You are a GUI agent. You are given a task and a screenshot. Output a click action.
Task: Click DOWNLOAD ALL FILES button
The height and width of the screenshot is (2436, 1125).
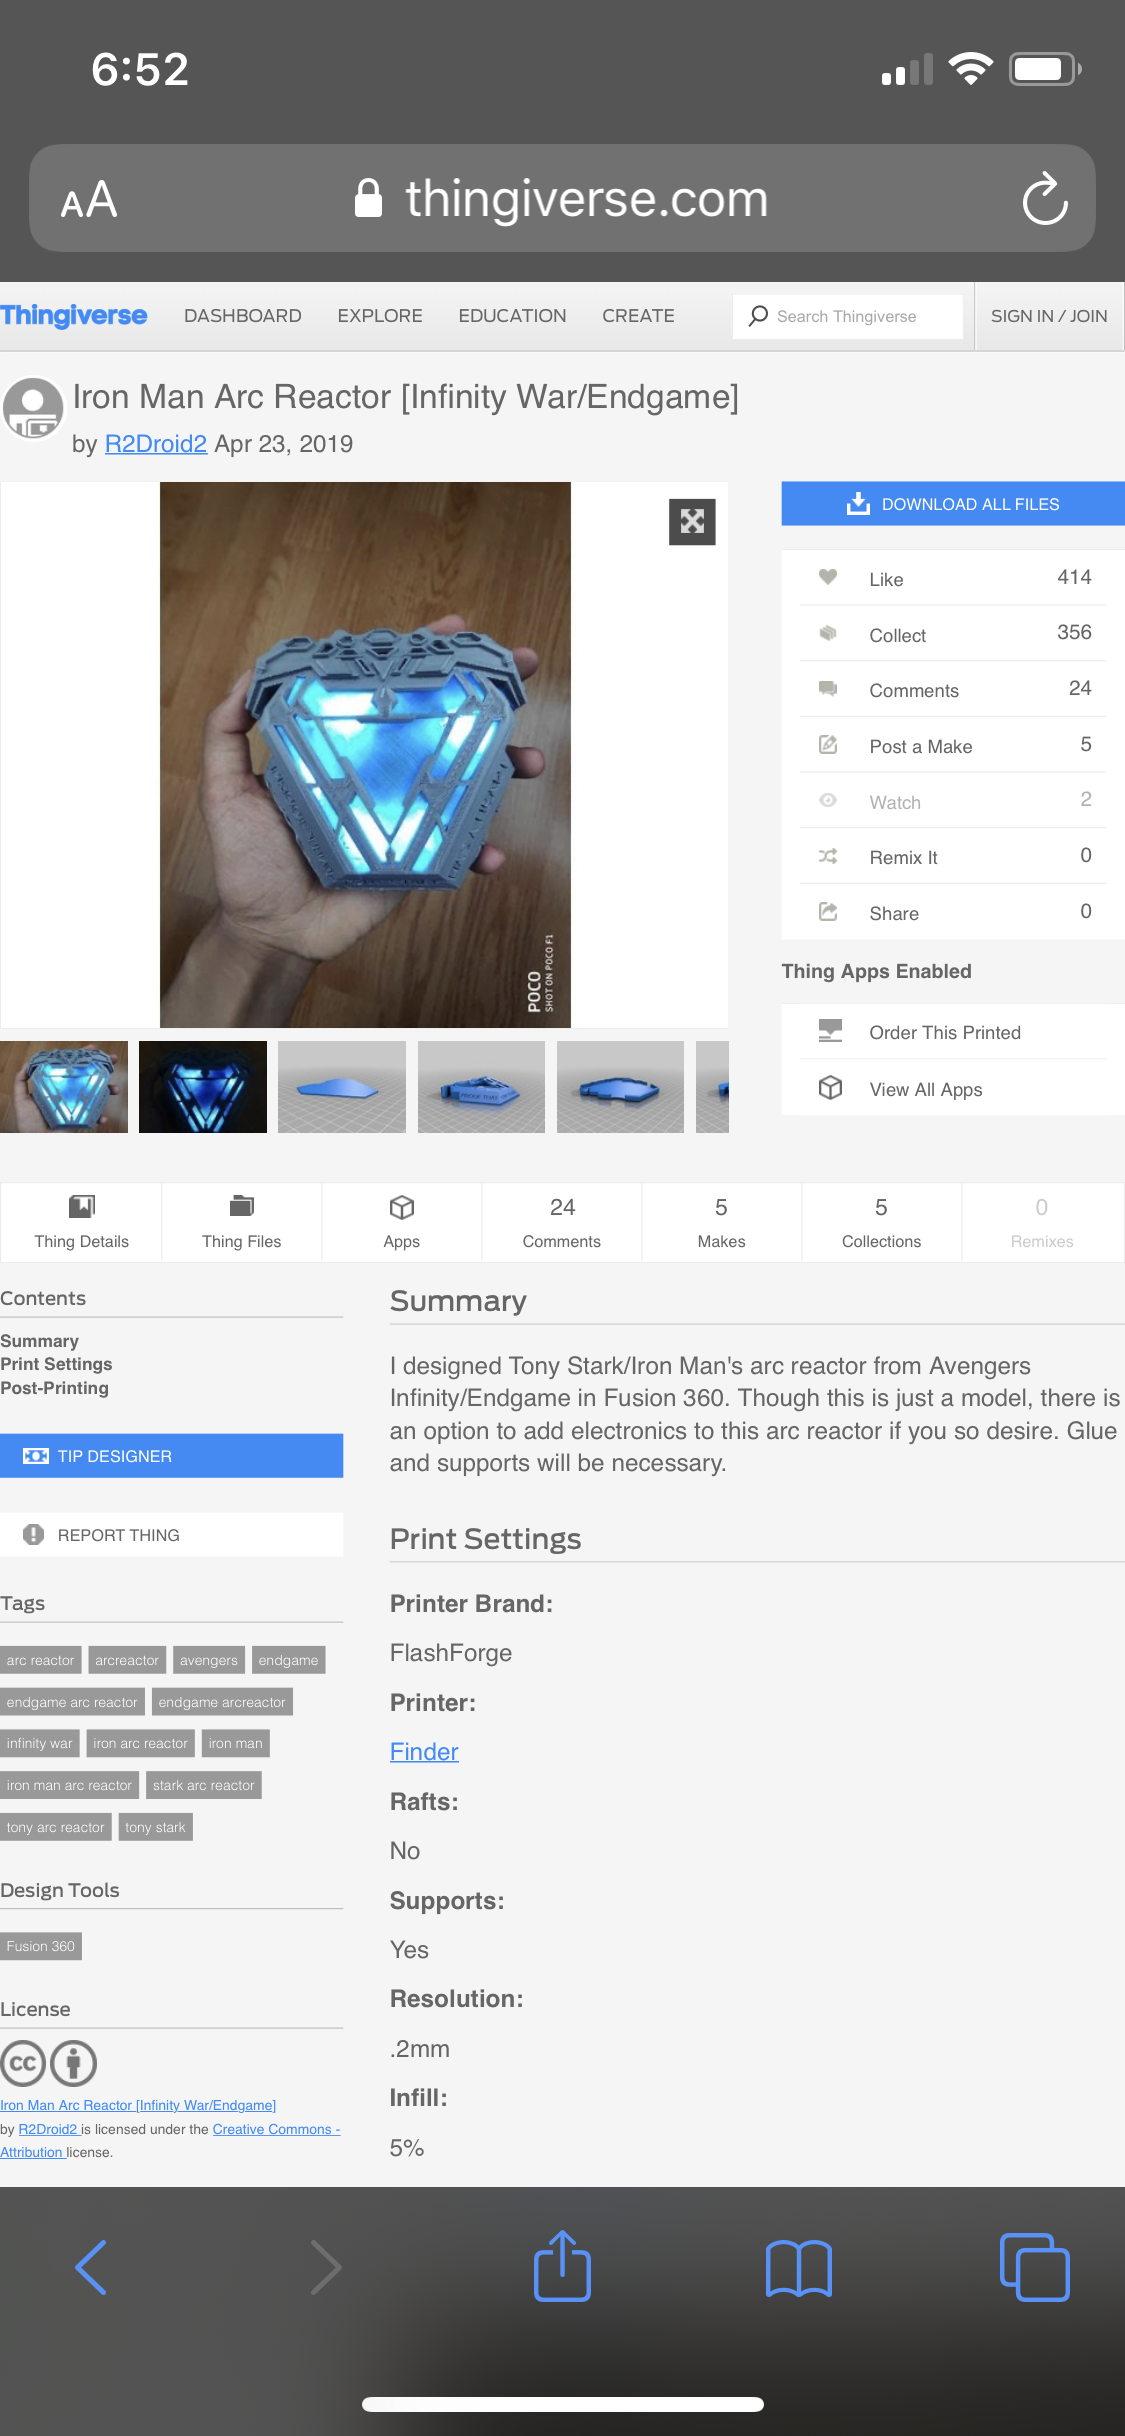[953, 504]
